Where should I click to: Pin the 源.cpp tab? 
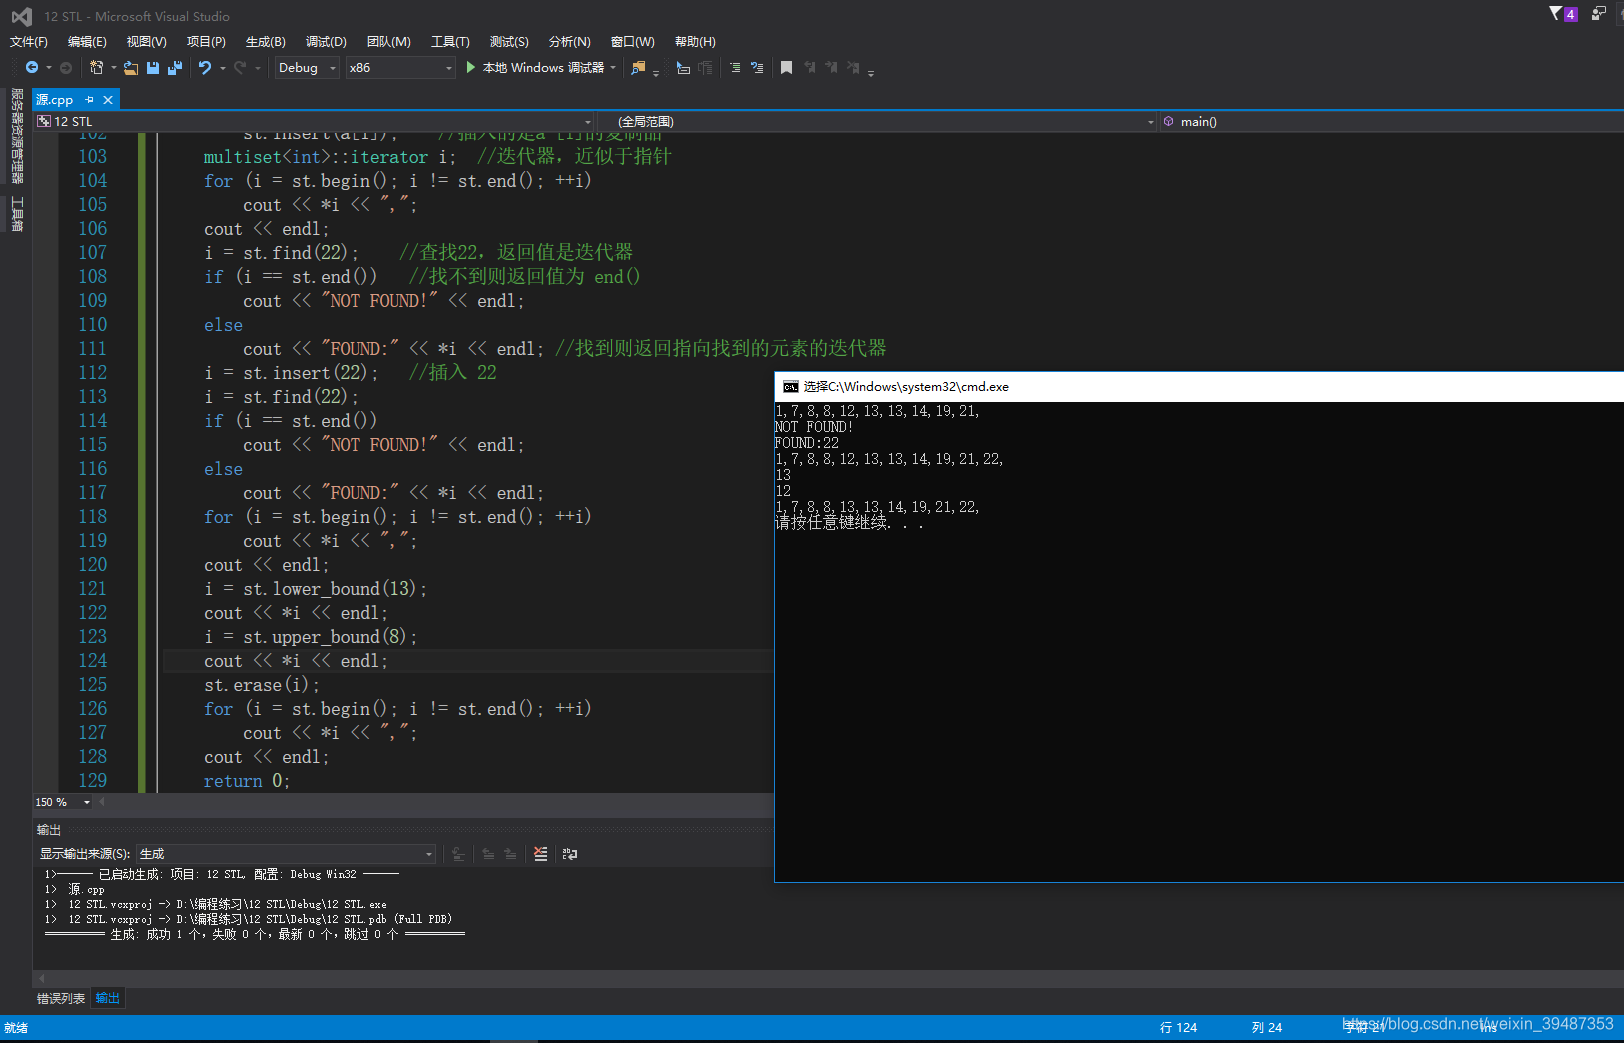point(89,100)
